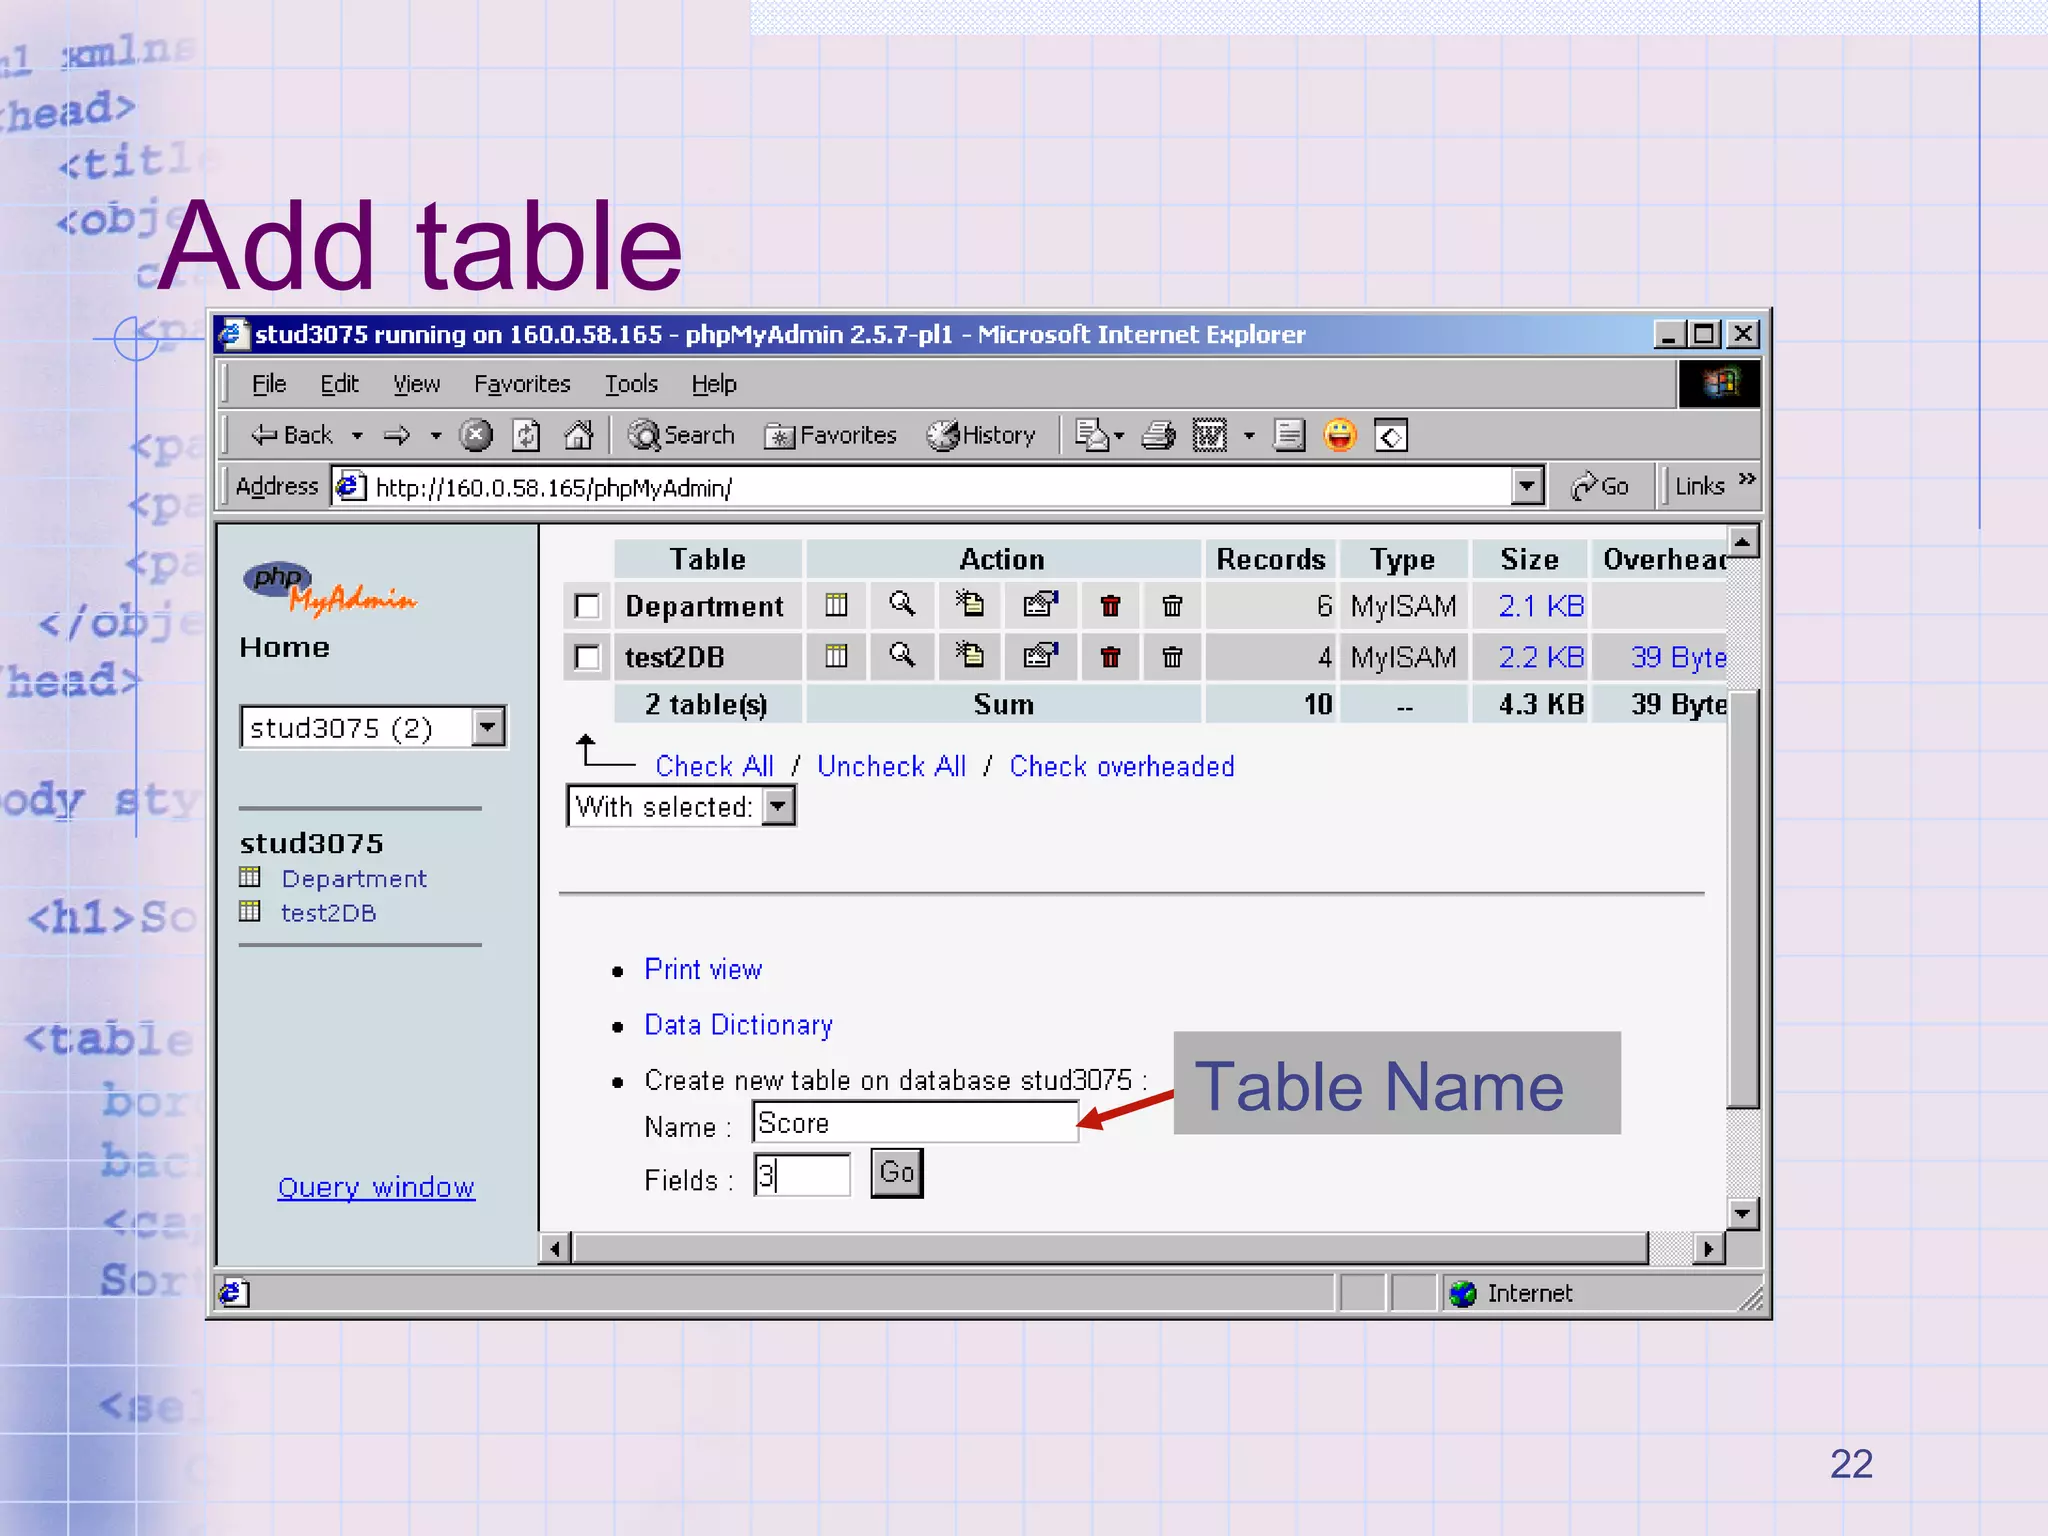Viewport: 2048px width, 1536px height.
Task: Click Select magnifier for Department row
Action: click(x=902, y=604)
